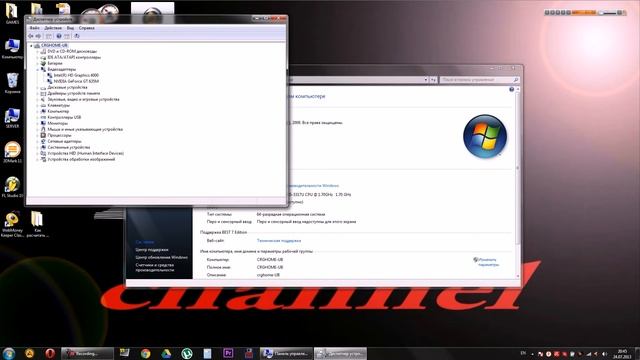Image resolution: width=640 pixels, height=360 pixels.
Task: Open Adobe Premiere Pro taskbar icon
Action: click(228, 353)
